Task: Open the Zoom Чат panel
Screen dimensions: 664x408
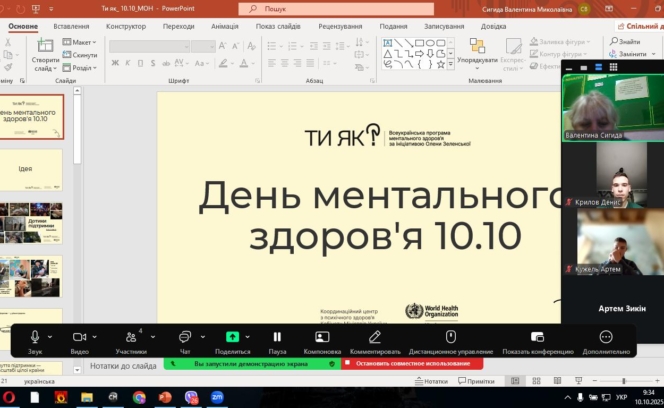Action: click(x=184, y=338)
